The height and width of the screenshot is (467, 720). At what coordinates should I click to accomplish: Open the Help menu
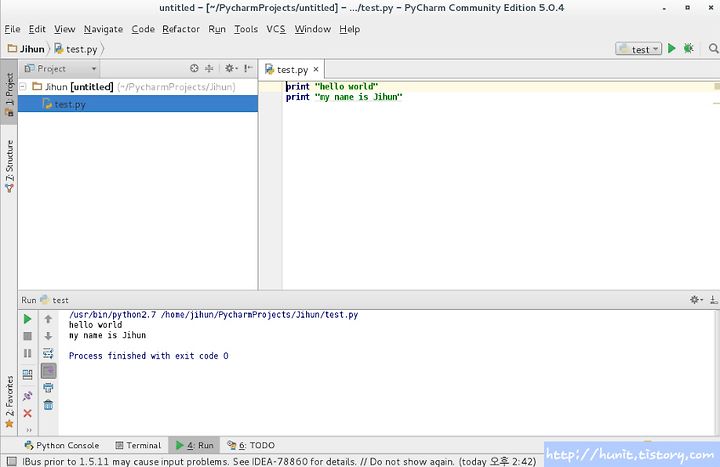pos(349,29)
